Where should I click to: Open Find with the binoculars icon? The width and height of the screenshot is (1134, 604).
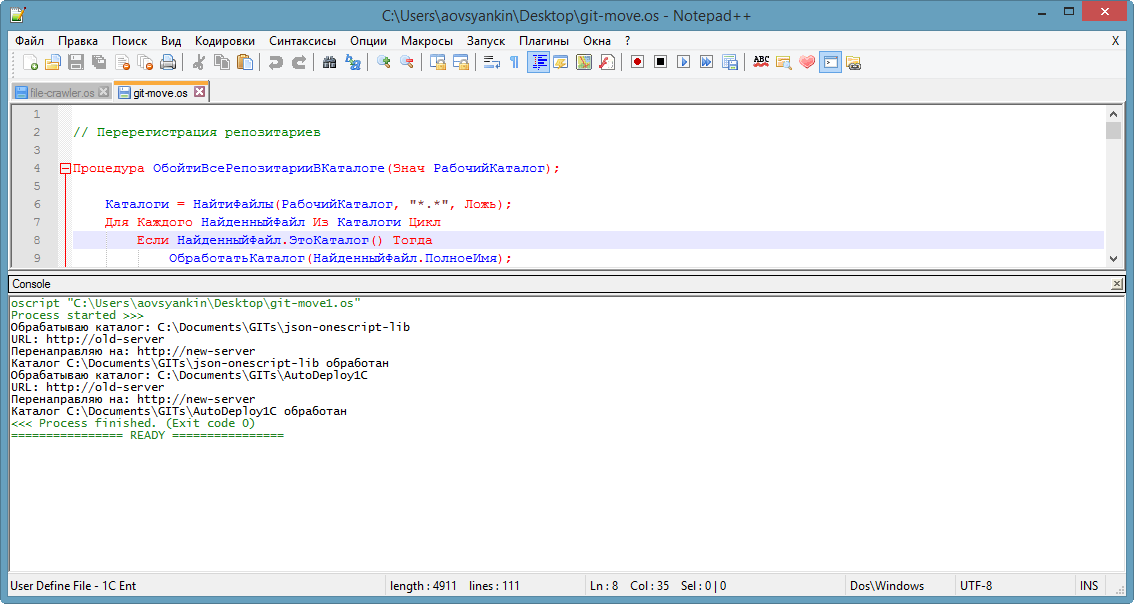[329, 63]
